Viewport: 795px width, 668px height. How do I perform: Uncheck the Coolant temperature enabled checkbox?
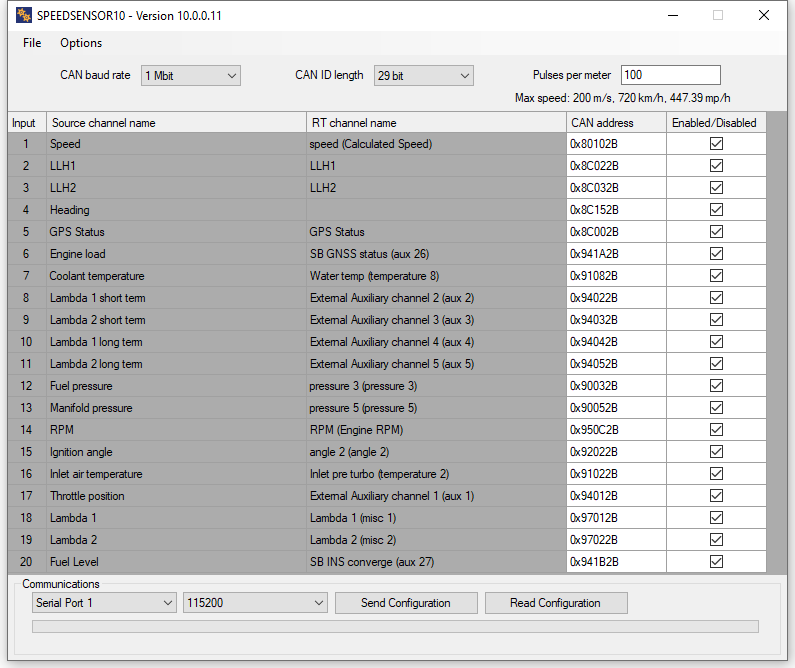[716, 276]
